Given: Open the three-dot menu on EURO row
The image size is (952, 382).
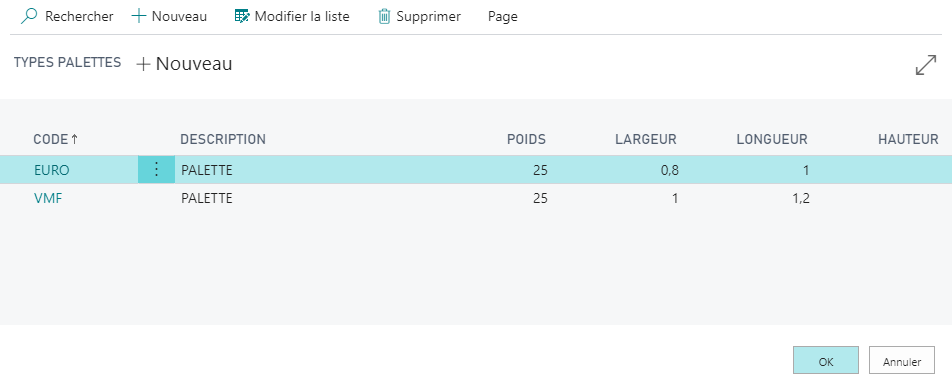Looking at the screenshot, I should pos(156,169).
